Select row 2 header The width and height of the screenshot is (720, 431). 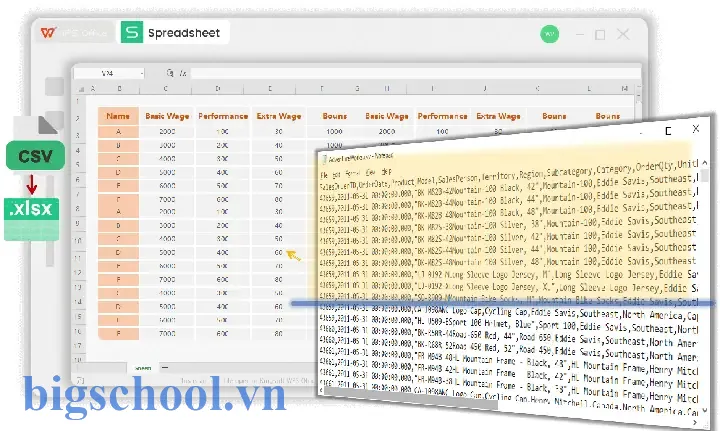pyautogui.click(x=78, y=118)
